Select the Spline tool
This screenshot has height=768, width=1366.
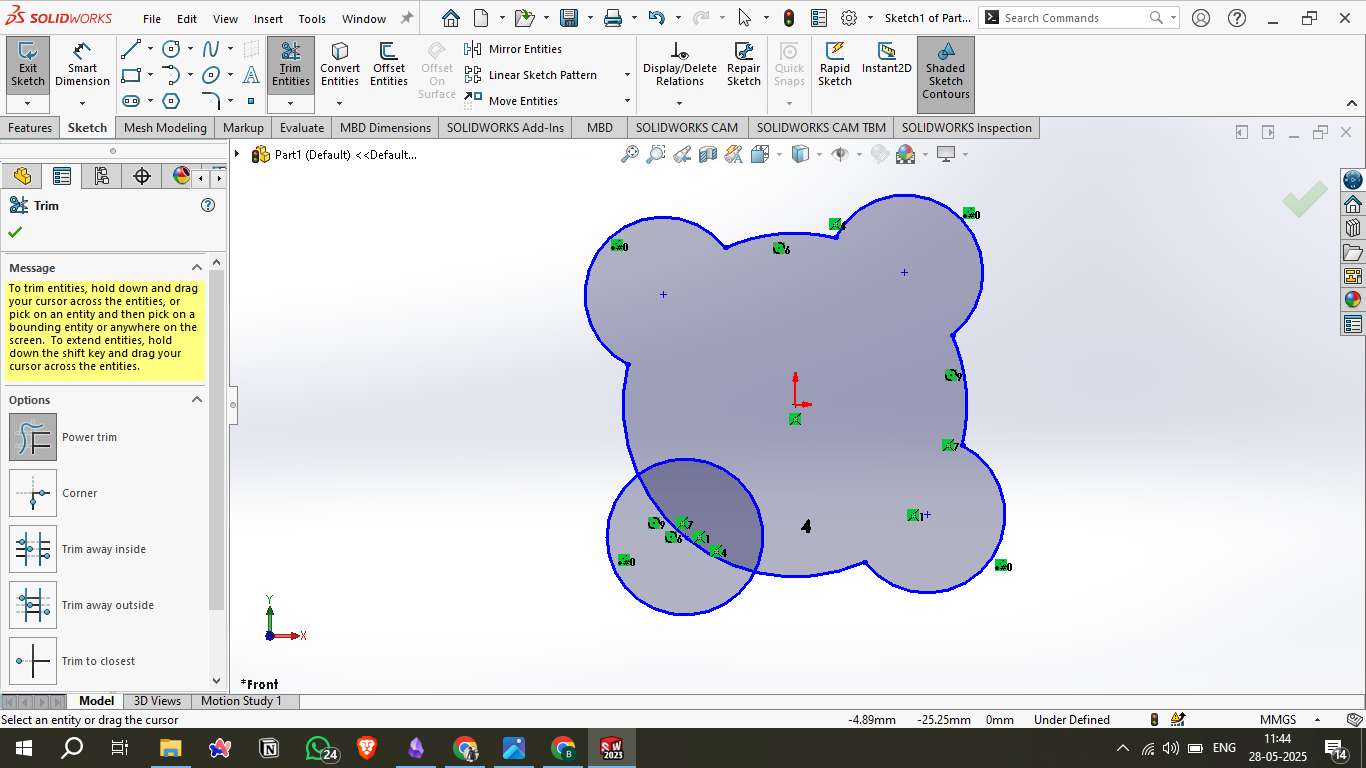[211, 49]
